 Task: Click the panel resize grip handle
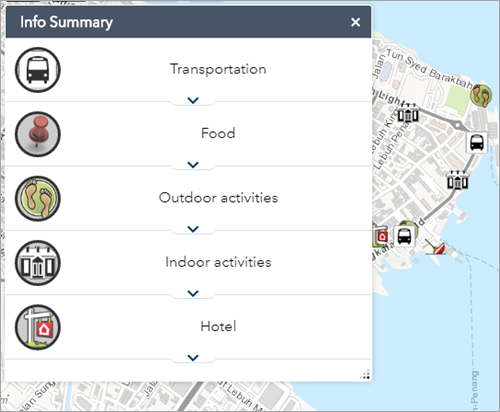pyautogui.click(x=365, y=374)
